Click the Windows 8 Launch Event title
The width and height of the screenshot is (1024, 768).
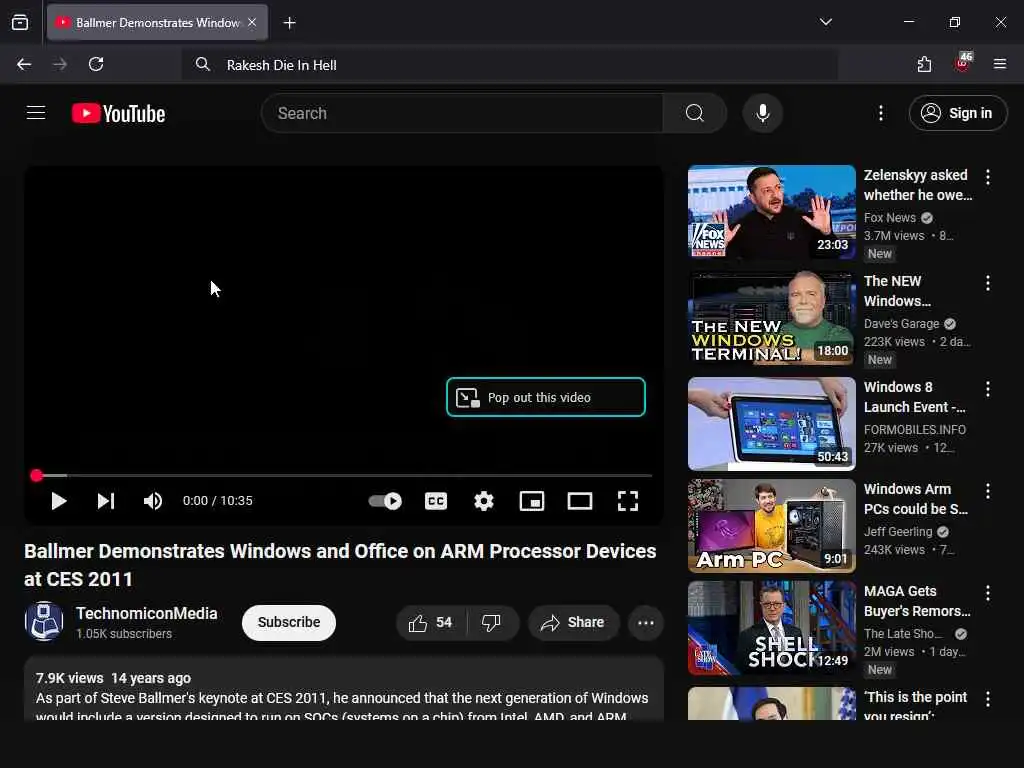[x=914, y=396]
